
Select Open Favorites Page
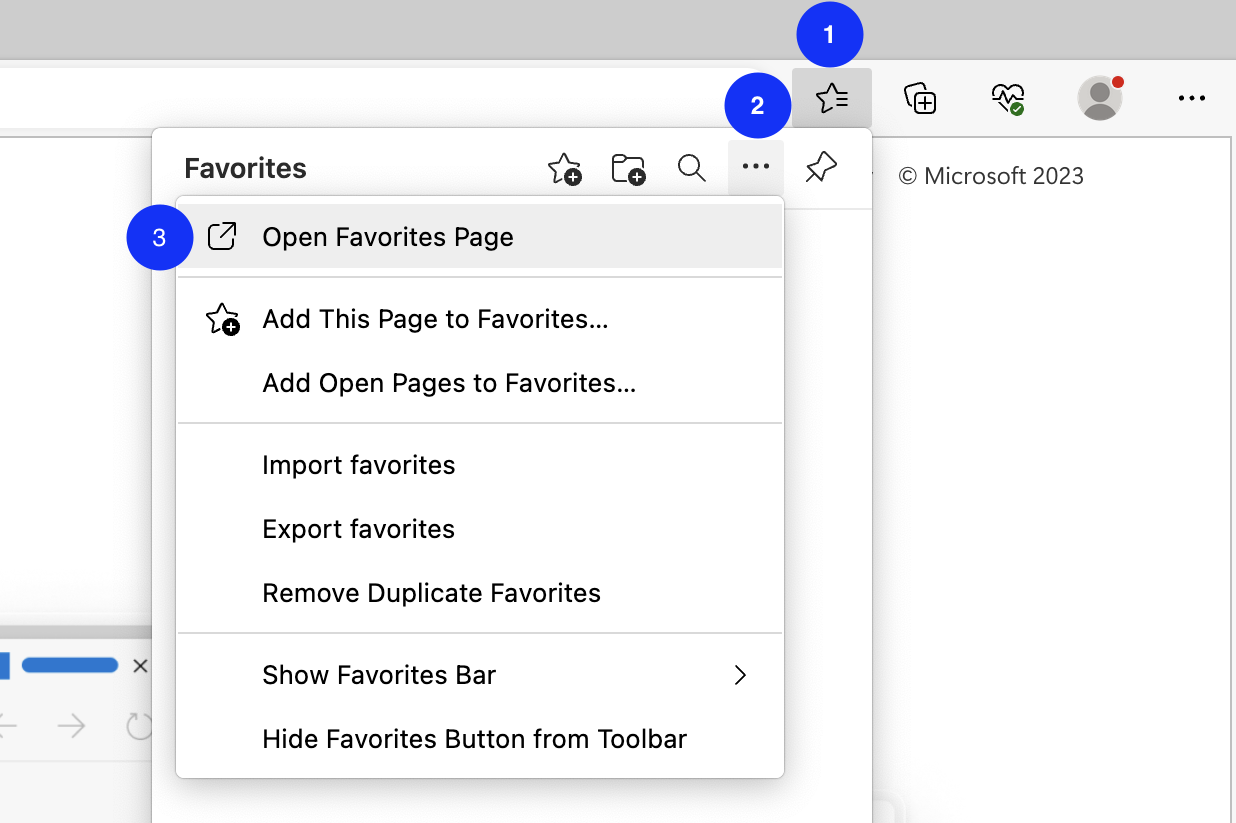pyautogui.click(x=480, y=237)
